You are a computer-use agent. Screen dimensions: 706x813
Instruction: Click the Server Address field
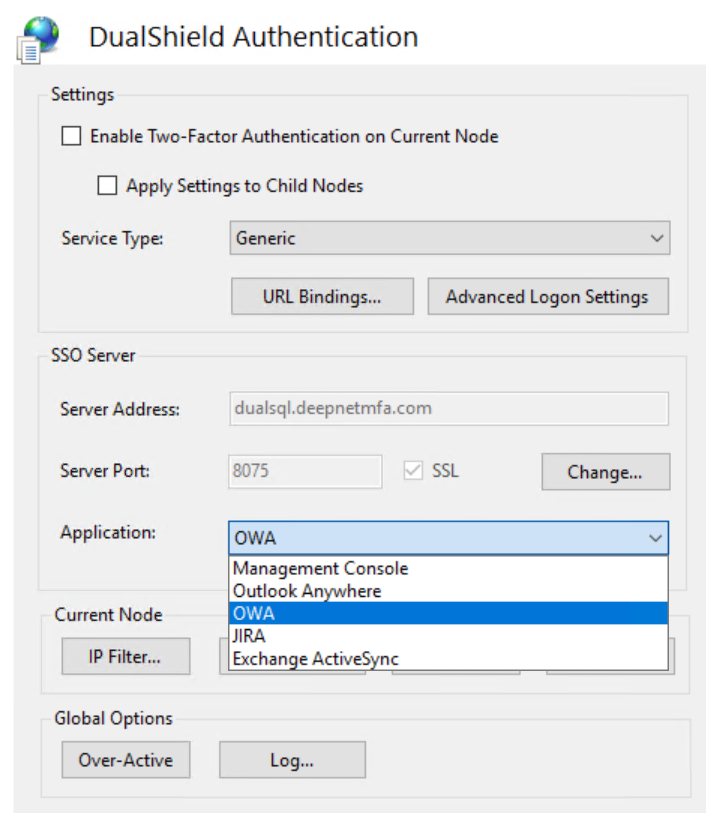[449, 408]
